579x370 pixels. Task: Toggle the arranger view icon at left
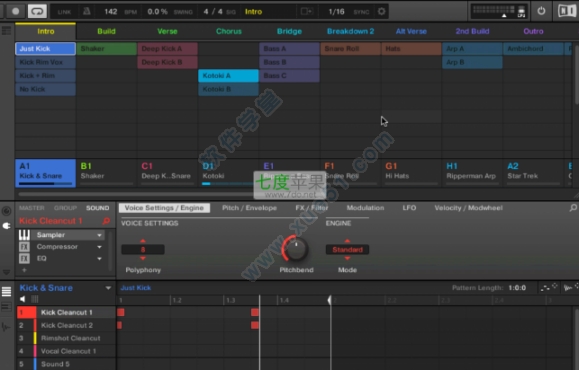6,31
